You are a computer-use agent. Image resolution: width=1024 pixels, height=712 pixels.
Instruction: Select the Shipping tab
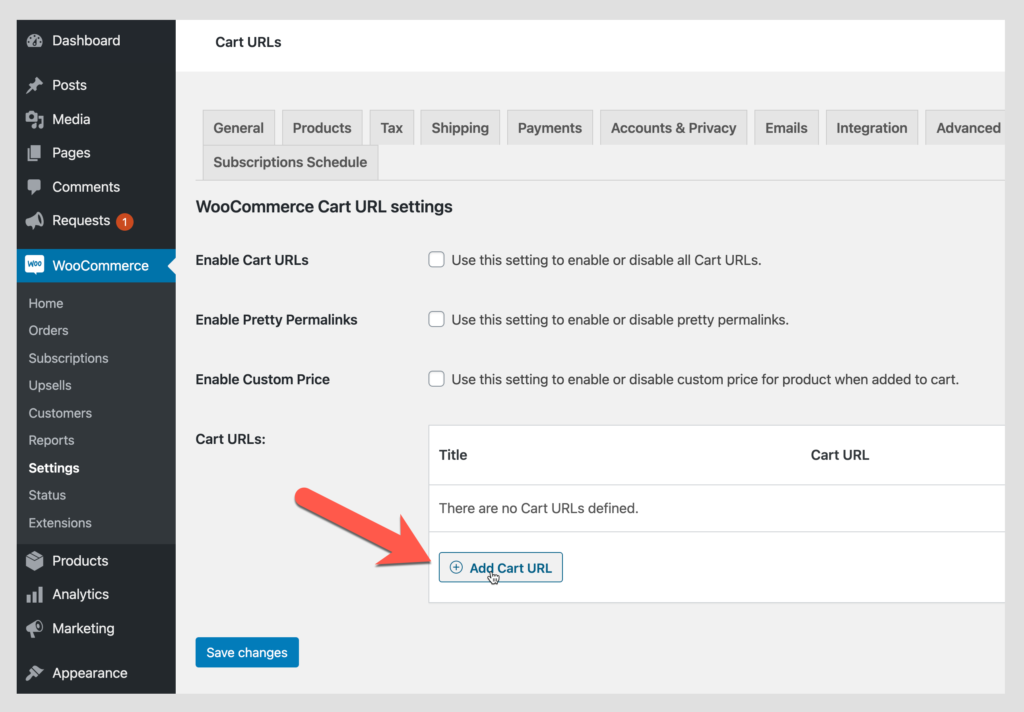click(x=460, y=127)
